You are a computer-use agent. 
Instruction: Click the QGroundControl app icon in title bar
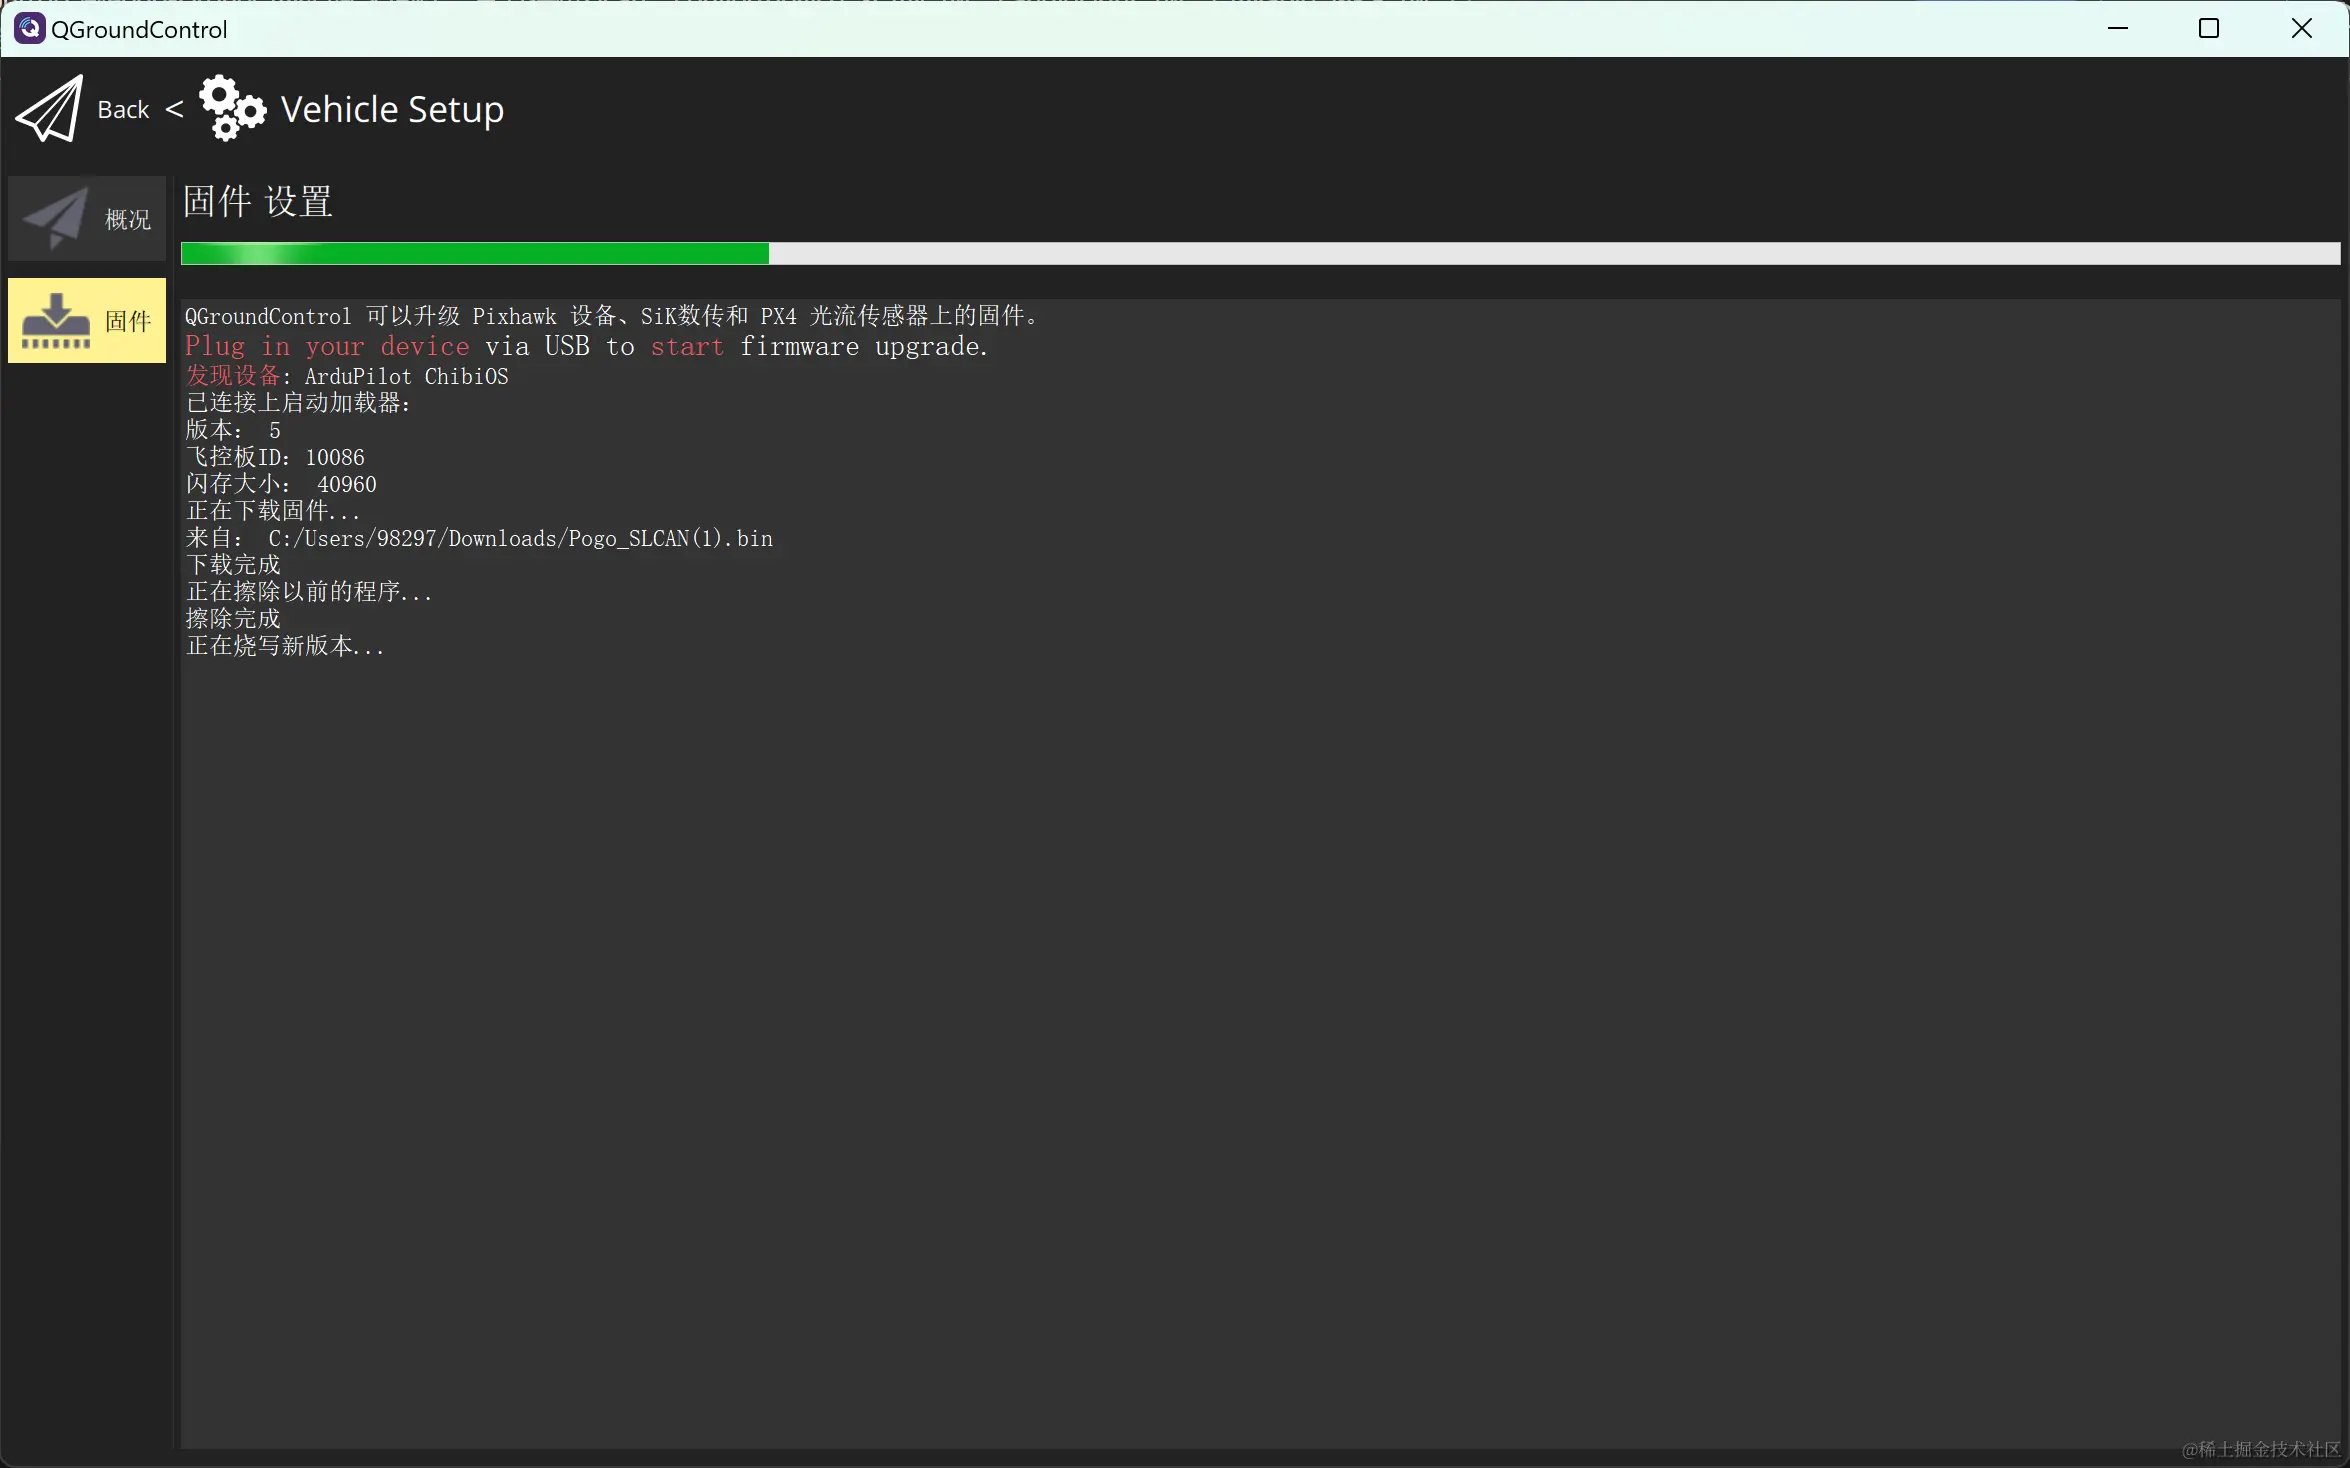coord(29,28)
